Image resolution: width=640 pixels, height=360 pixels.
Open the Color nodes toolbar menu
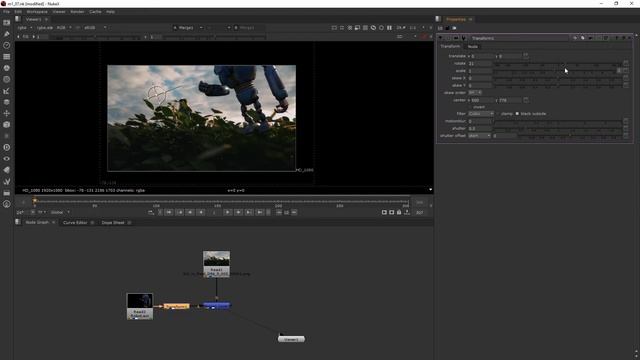(7, 68)
